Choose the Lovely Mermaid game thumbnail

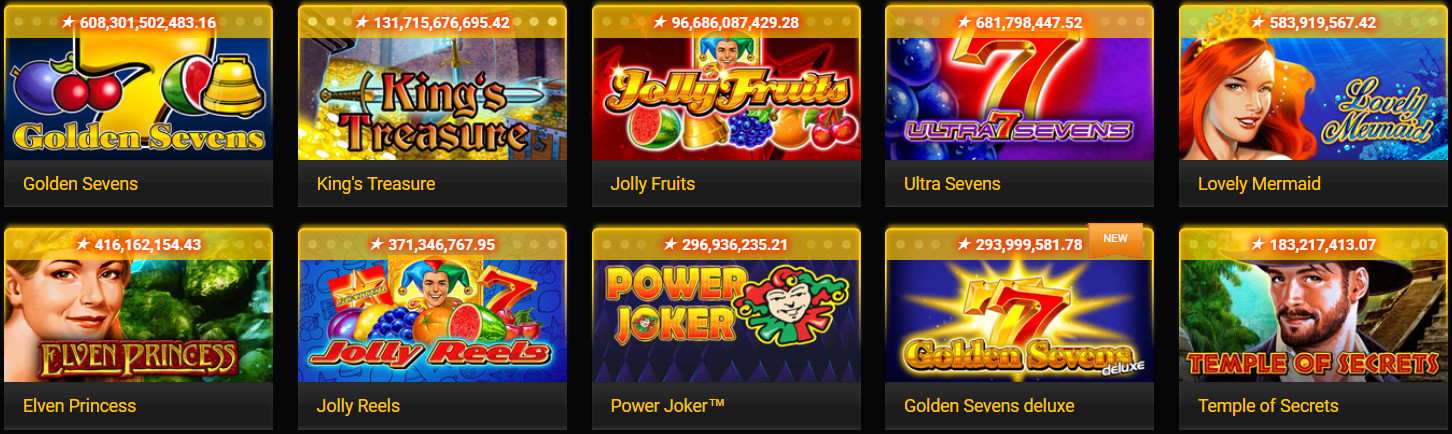(x=1313, y=98)
